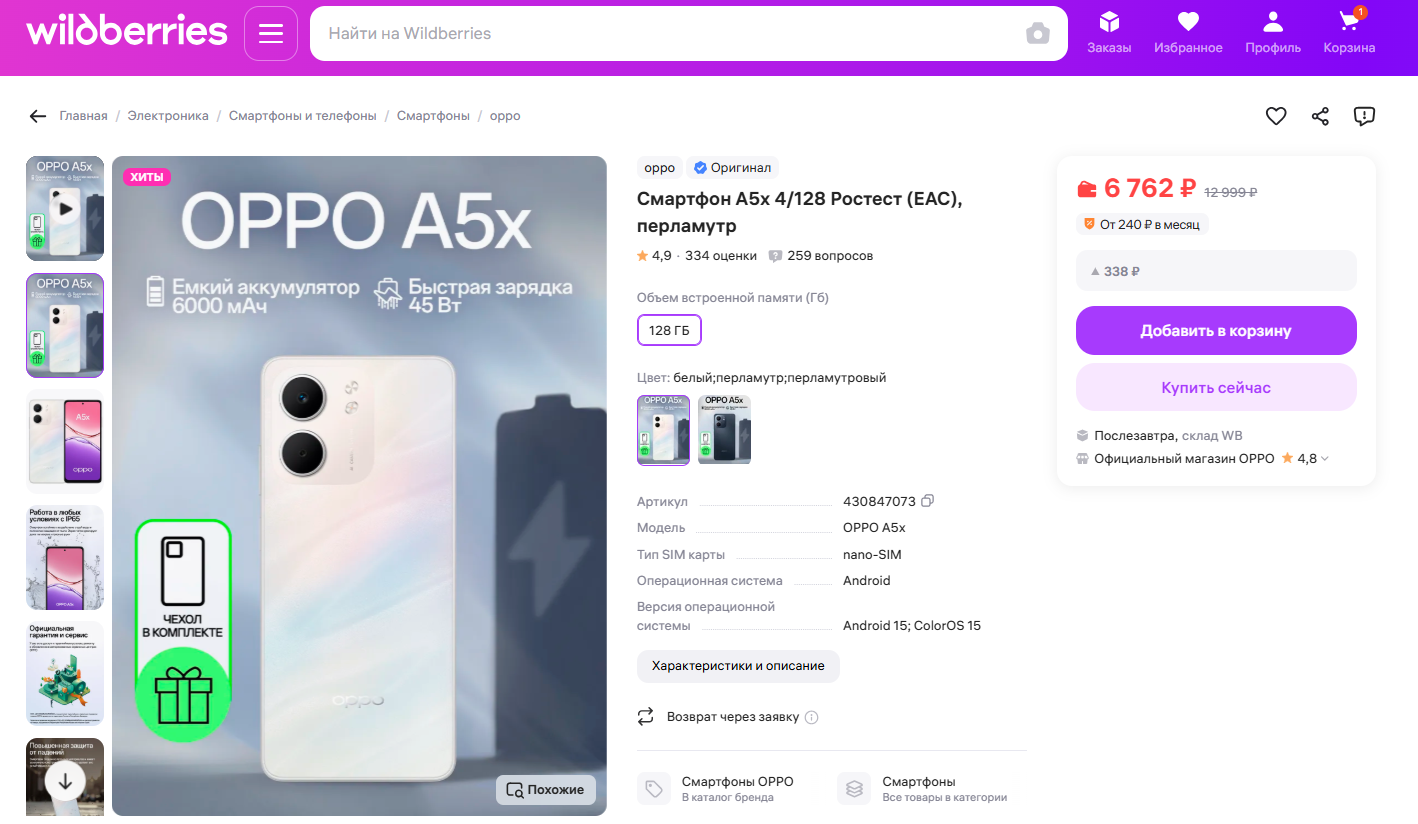1418x824 pixels.
Task: Select the 128 ГБ memory option
Action: [669, 330]
